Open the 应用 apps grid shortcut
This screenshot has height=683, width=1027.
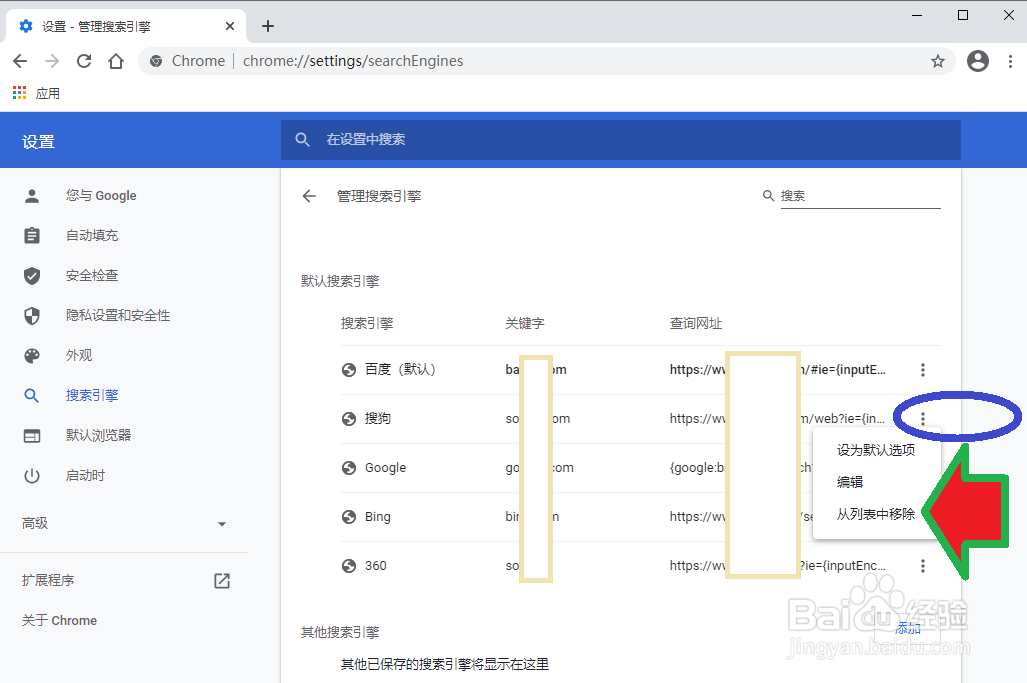(36, 94)
